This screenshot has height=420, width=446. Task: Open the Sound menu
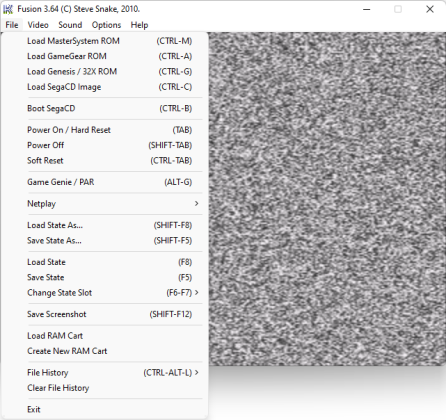click(70, 25)
